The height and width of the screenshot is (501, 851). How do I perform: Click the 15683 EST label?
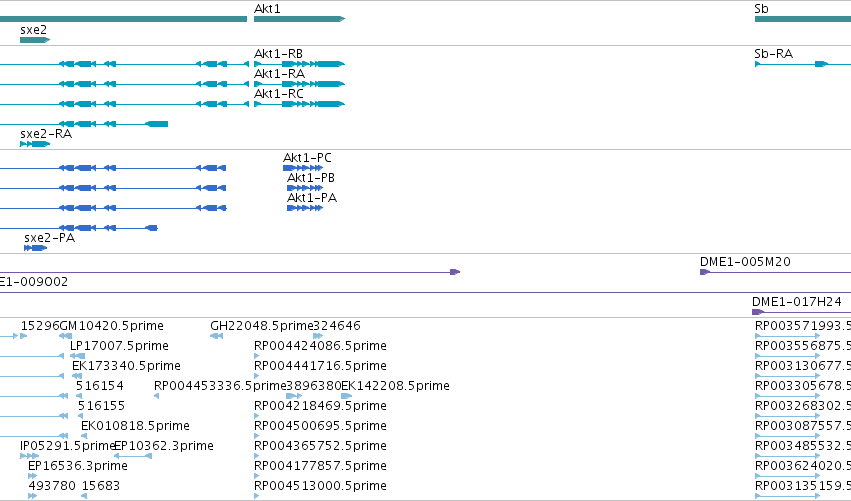(100, 486)
